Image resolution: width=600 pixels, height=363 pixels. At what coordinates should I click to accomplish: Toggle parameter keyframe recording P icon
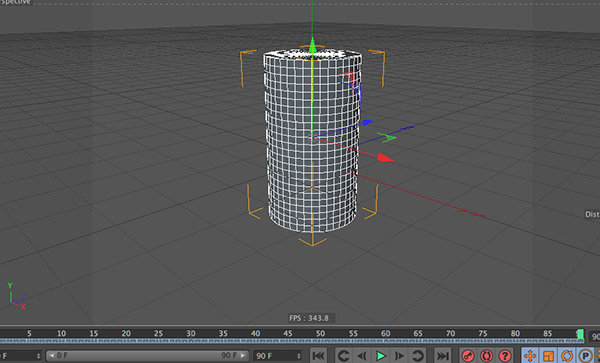coord(585,356)
